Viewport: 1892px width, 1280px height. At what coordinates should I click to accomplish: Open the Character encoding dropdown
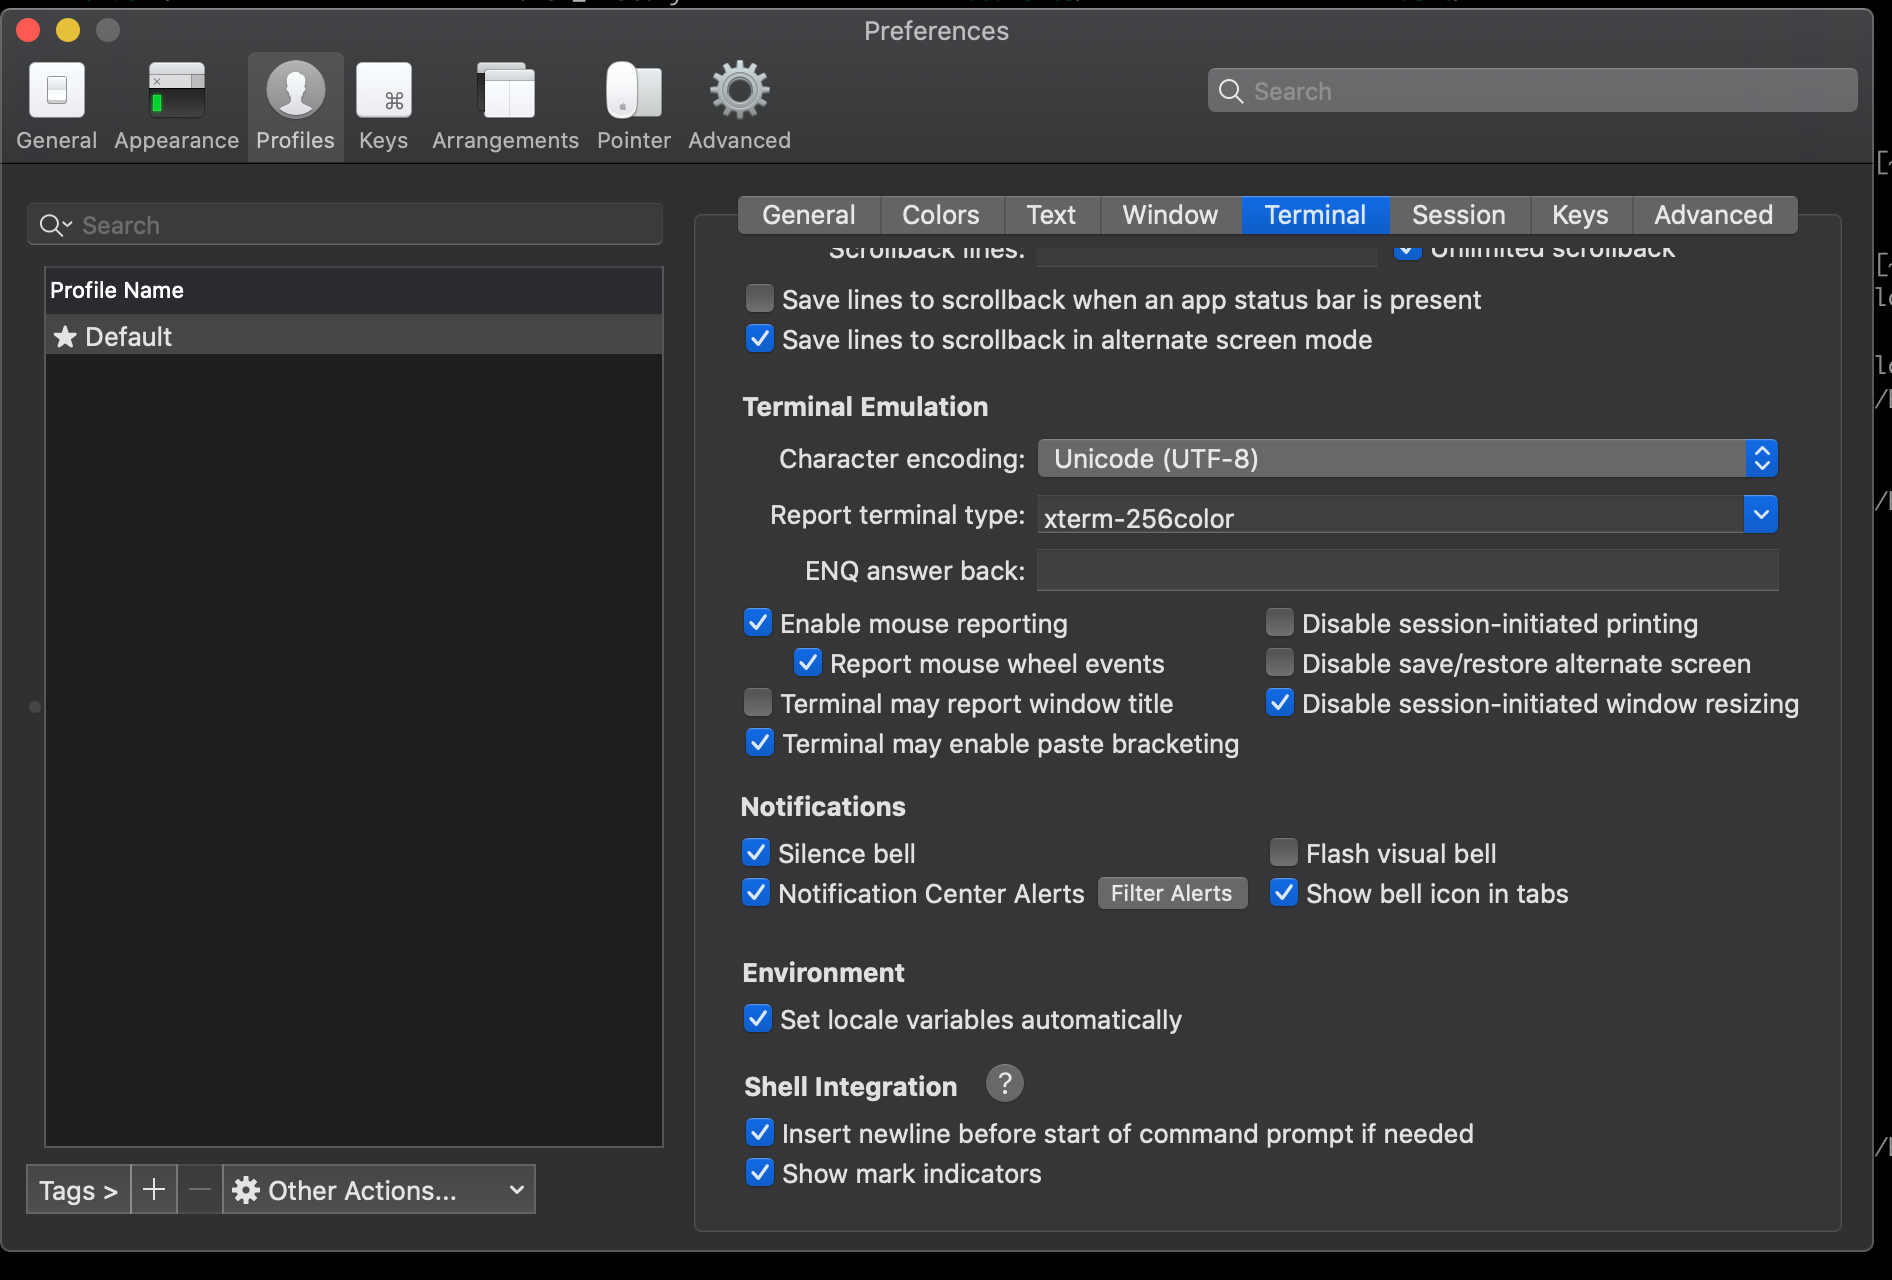tap(1762, 458)
